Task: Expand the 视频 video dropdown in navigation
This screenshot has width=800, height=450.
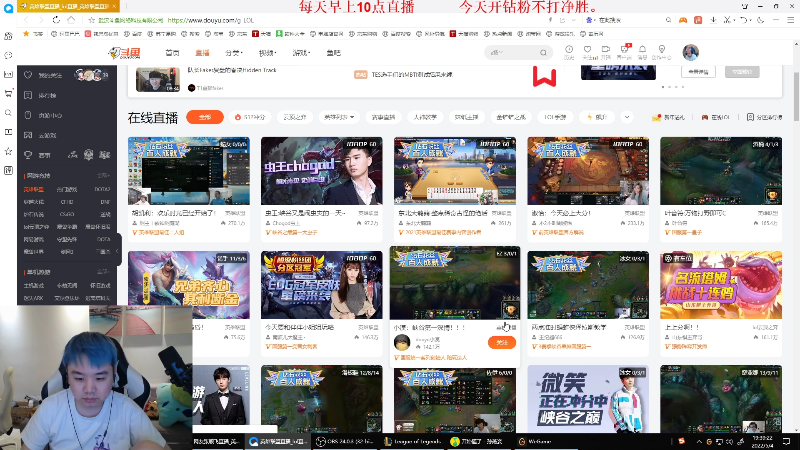Action: (267, 53)
